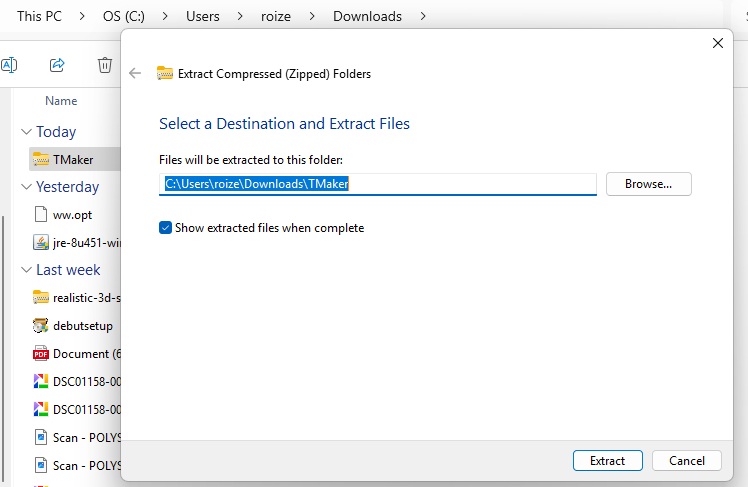Select the jre-8u451 installer file icon
The image size is (748, 487).
41,242
